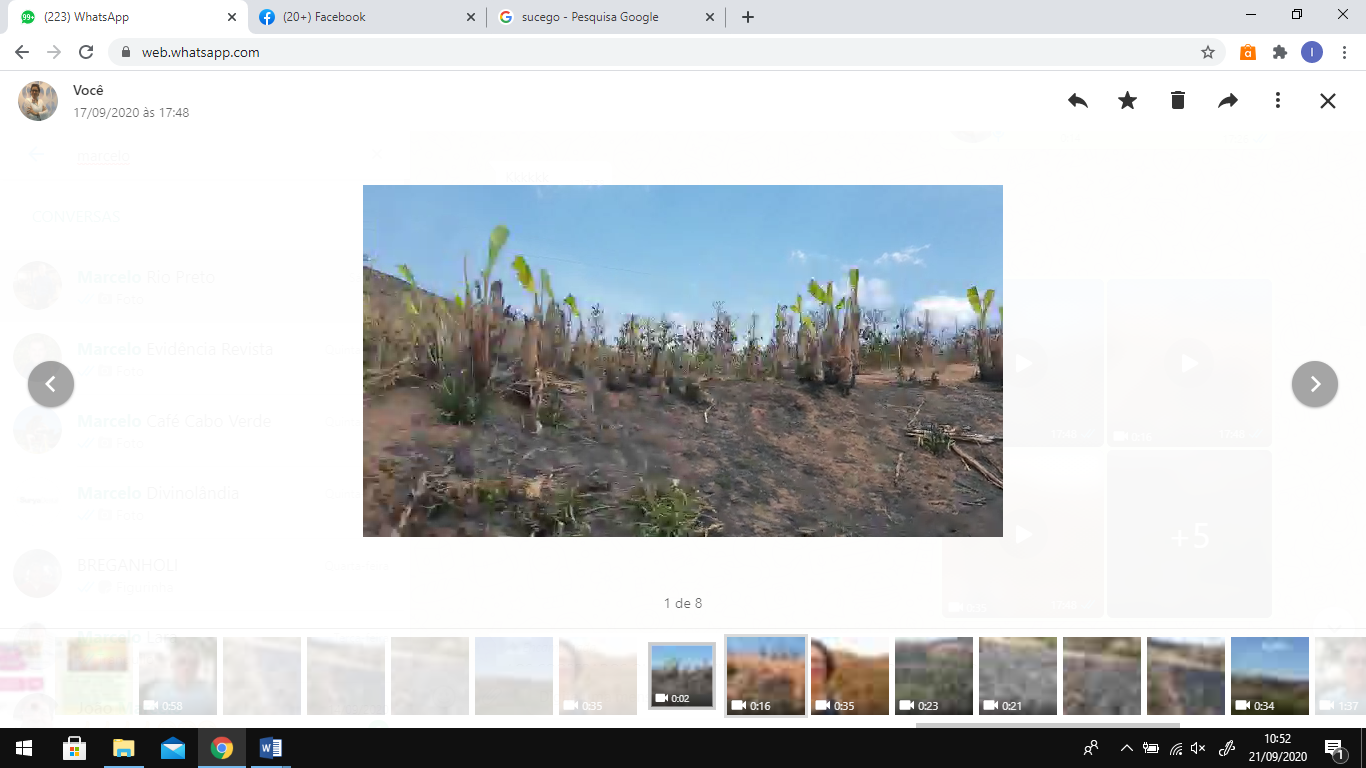
Task: Open a new browser tab
Action: [747, 17]
